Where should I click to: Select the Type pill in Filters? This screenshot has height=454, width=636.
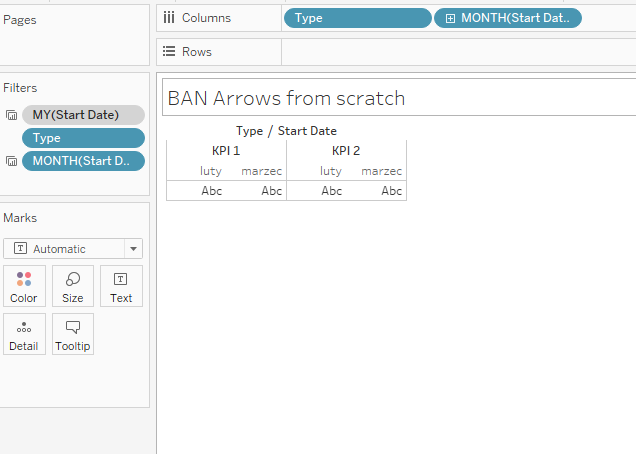[x=83, y=138]
